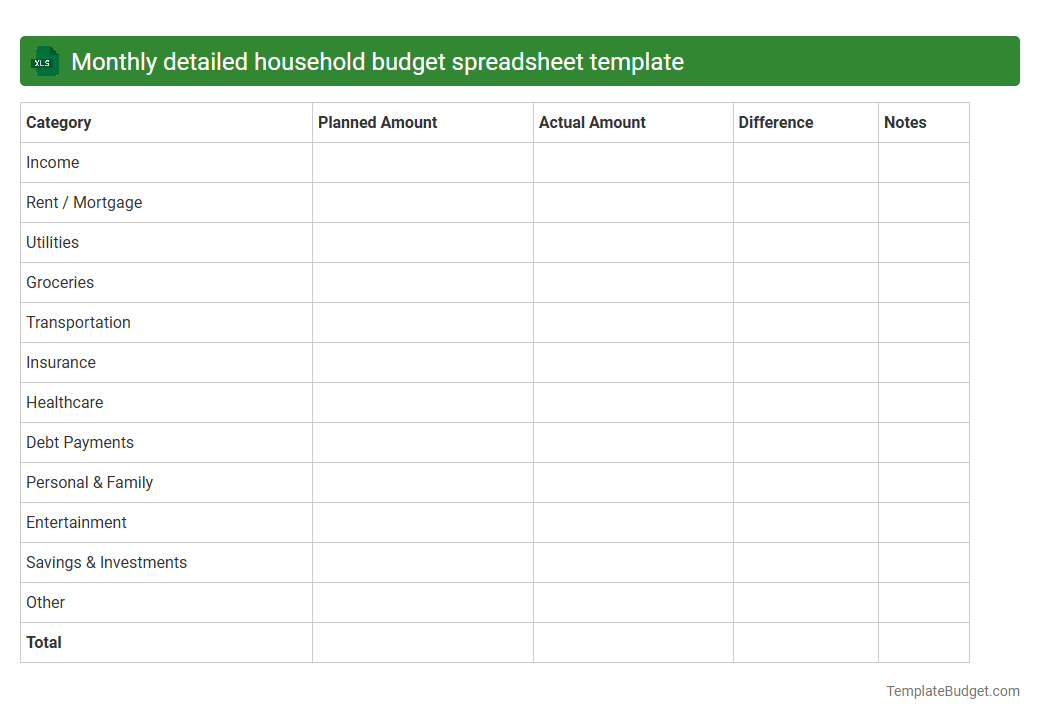Select the Groceries row
1040x720 pixels.
click(60, 282)
